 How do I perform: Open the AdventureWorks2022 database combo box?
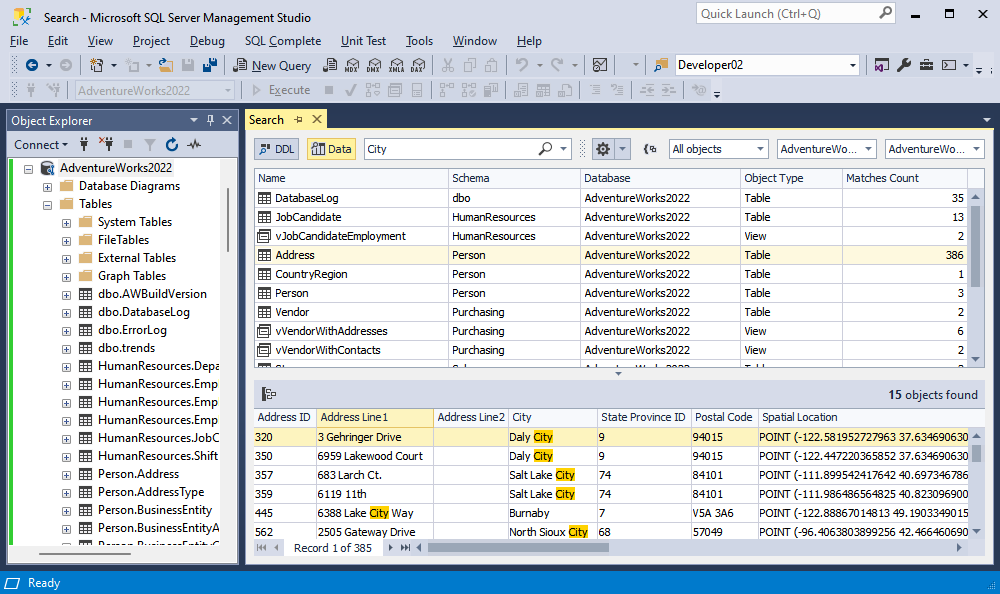tap(154, 91)
